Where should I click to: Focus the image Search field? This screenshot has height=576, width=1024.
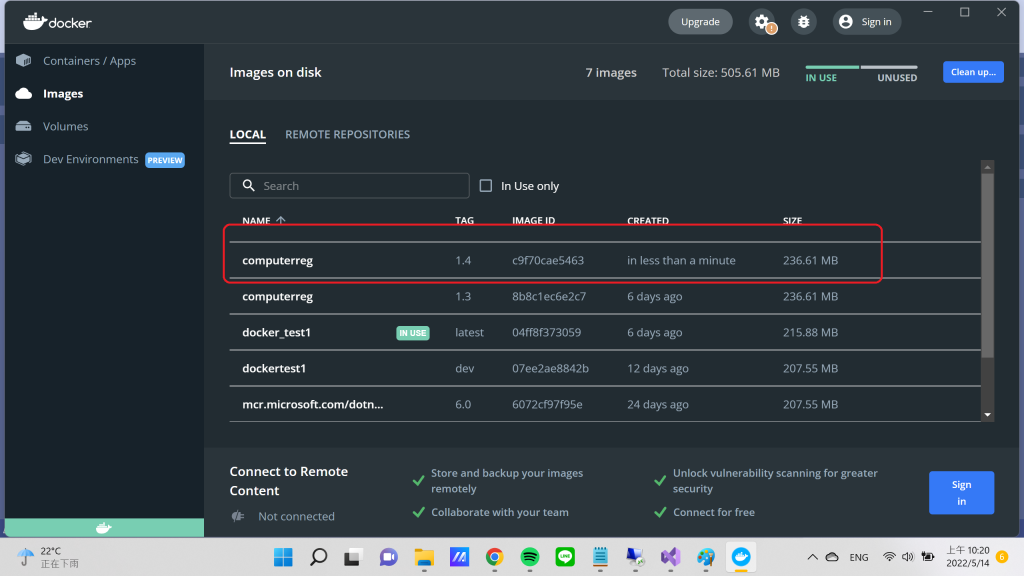coord(349,185)
